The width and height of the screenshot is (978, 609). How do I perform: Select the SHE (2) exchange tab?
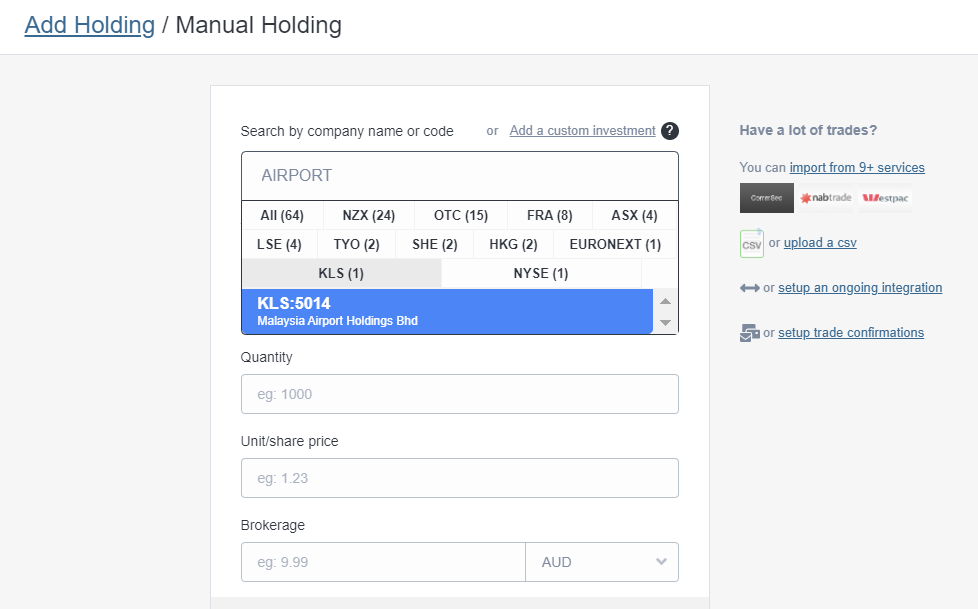[435, 244]
